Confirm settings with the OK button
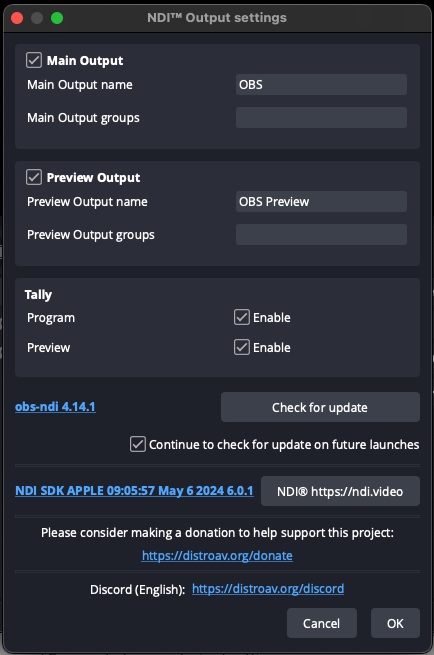The width and height of the screenshot is (434, 655). pyautogui.click(x=395, y=623)
